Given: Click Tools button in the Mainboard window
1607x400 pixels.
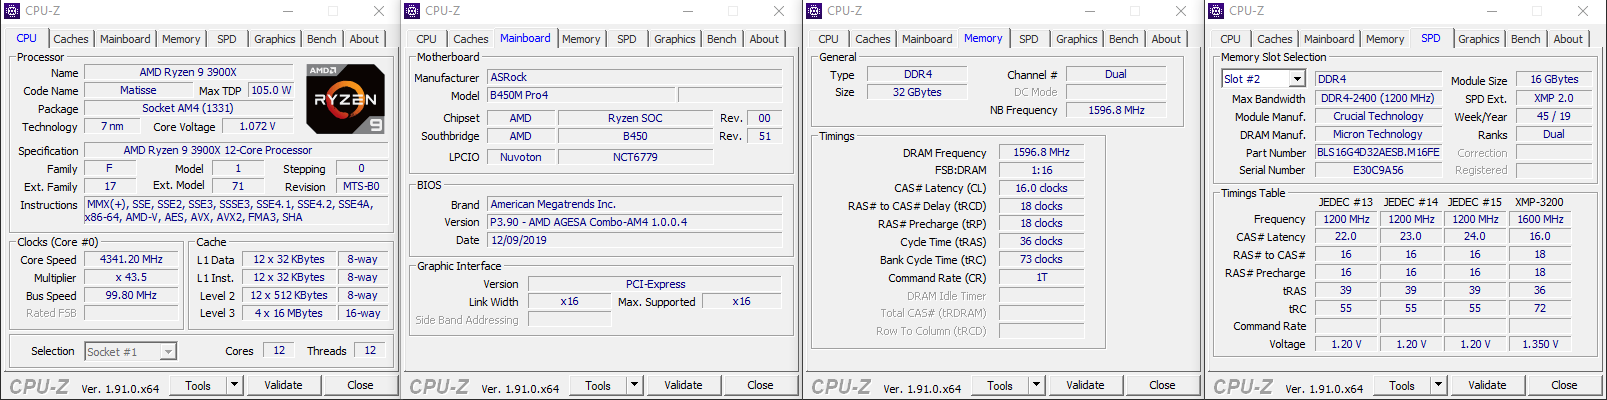Looking at the screenshot, I should pos(598,385).
